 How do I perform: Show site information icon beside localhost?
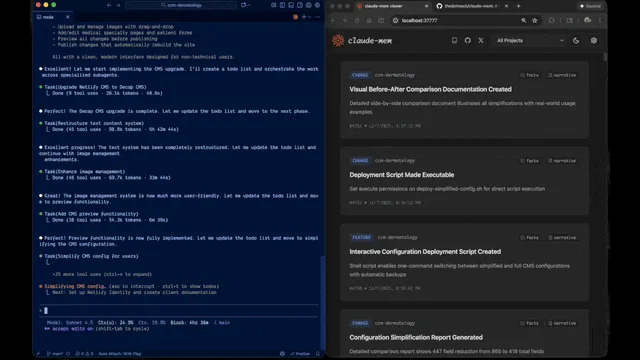click(395, 20)
